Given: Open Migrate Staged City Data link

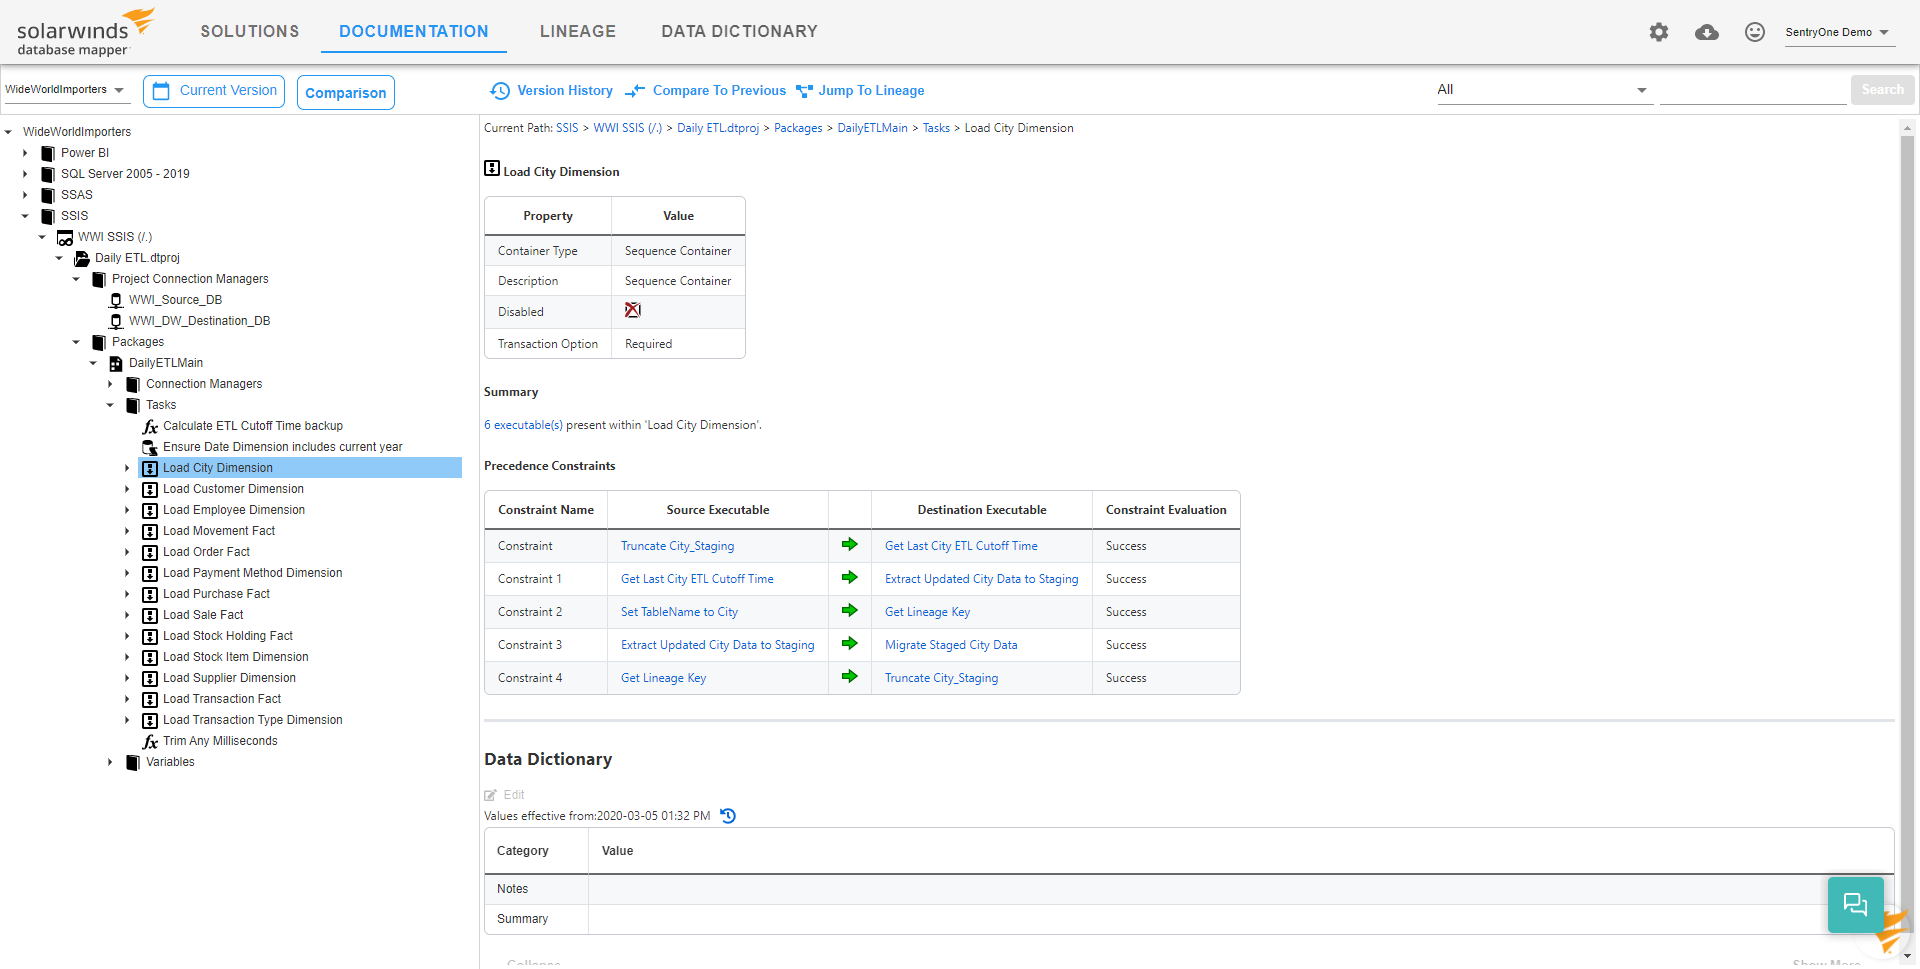Looking at the screenshot, I should pos(951,645).
